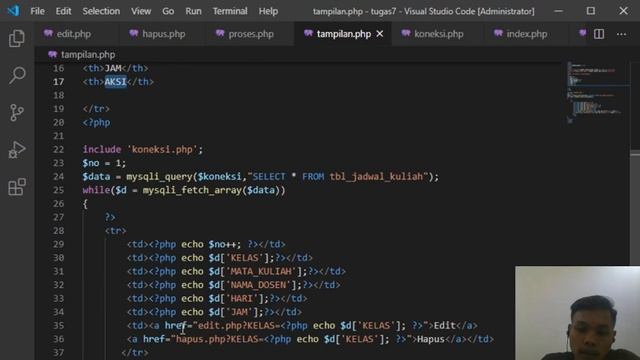
Task: Click the 'koneksi.php' include string
Action: tap(162, 149)
